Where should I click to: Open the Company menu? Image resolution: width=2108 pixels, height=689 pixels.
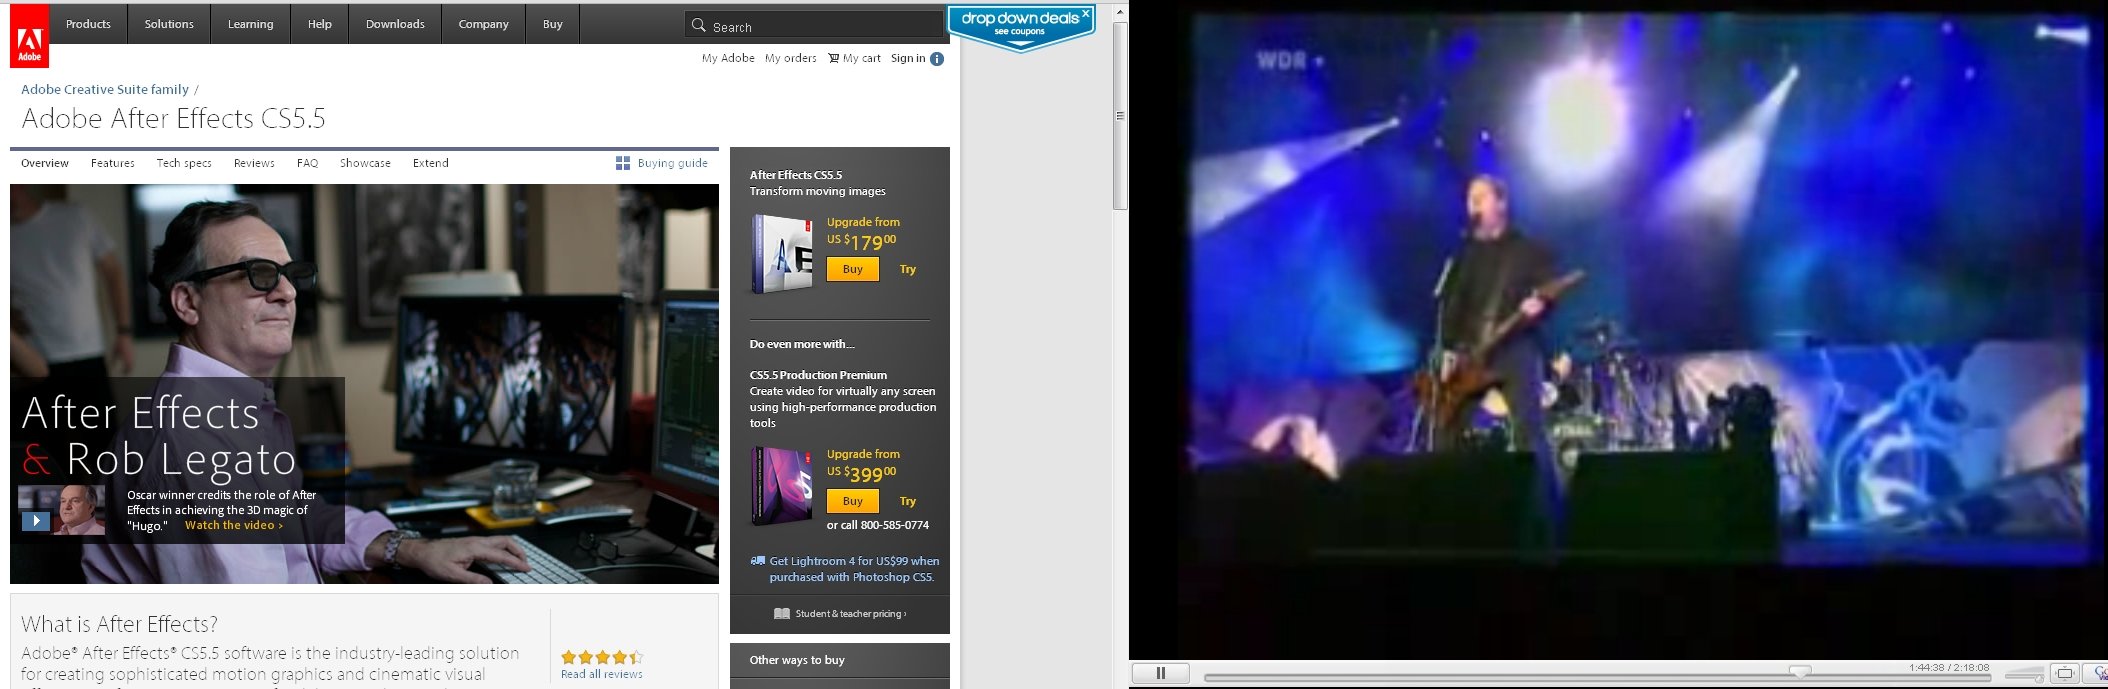[484, 24]
